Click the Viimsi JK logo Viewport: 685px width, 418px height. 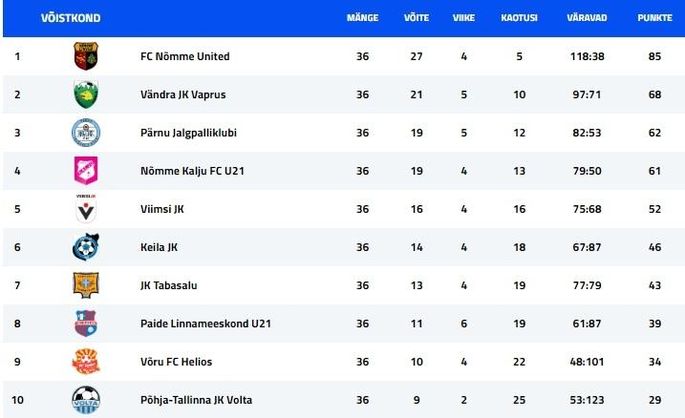click(86, 209)
